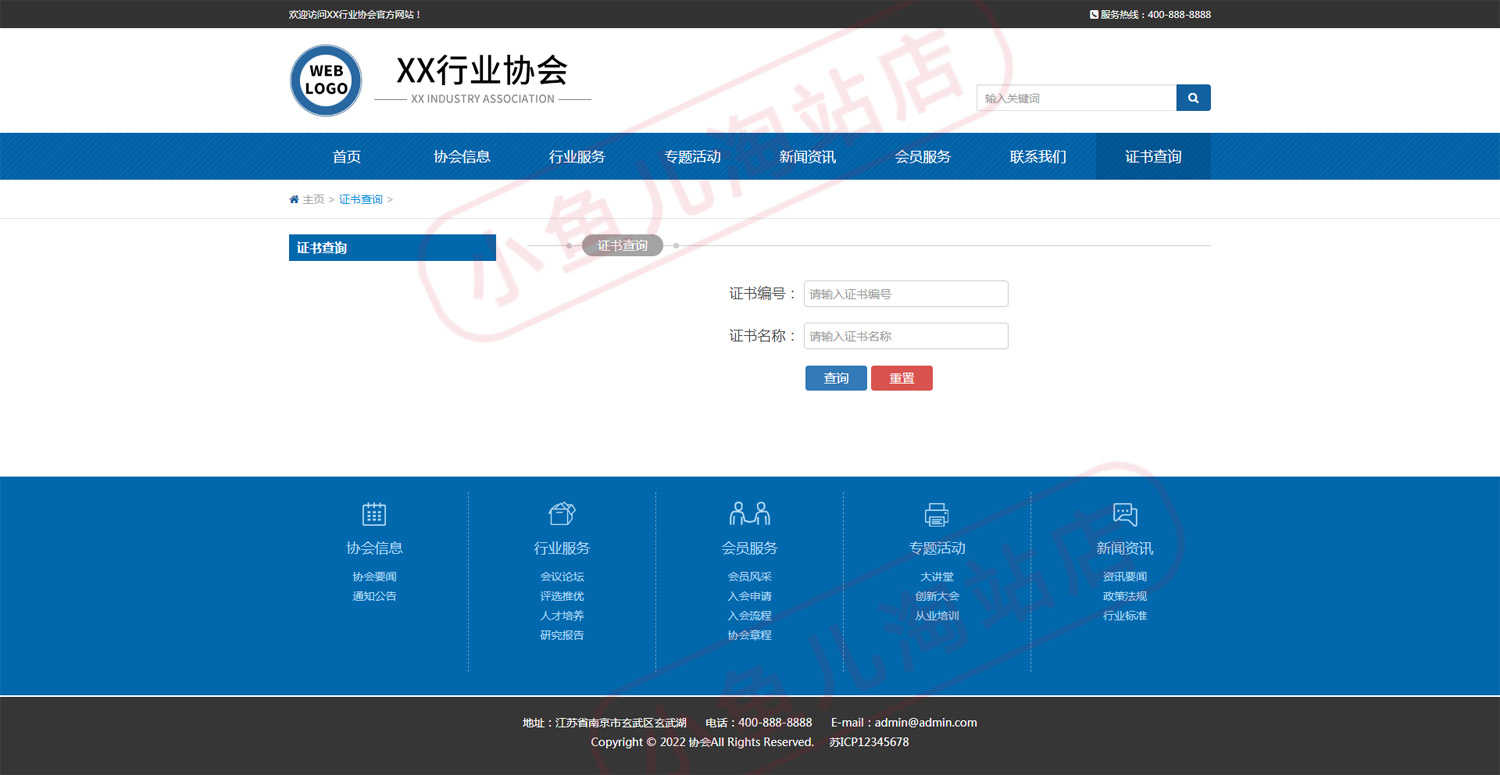Screen dimensions: 1500x775
Task: Click the welcome text 欢迎访问XX行业协会官方网站
Action: click(x=355, y=15)
